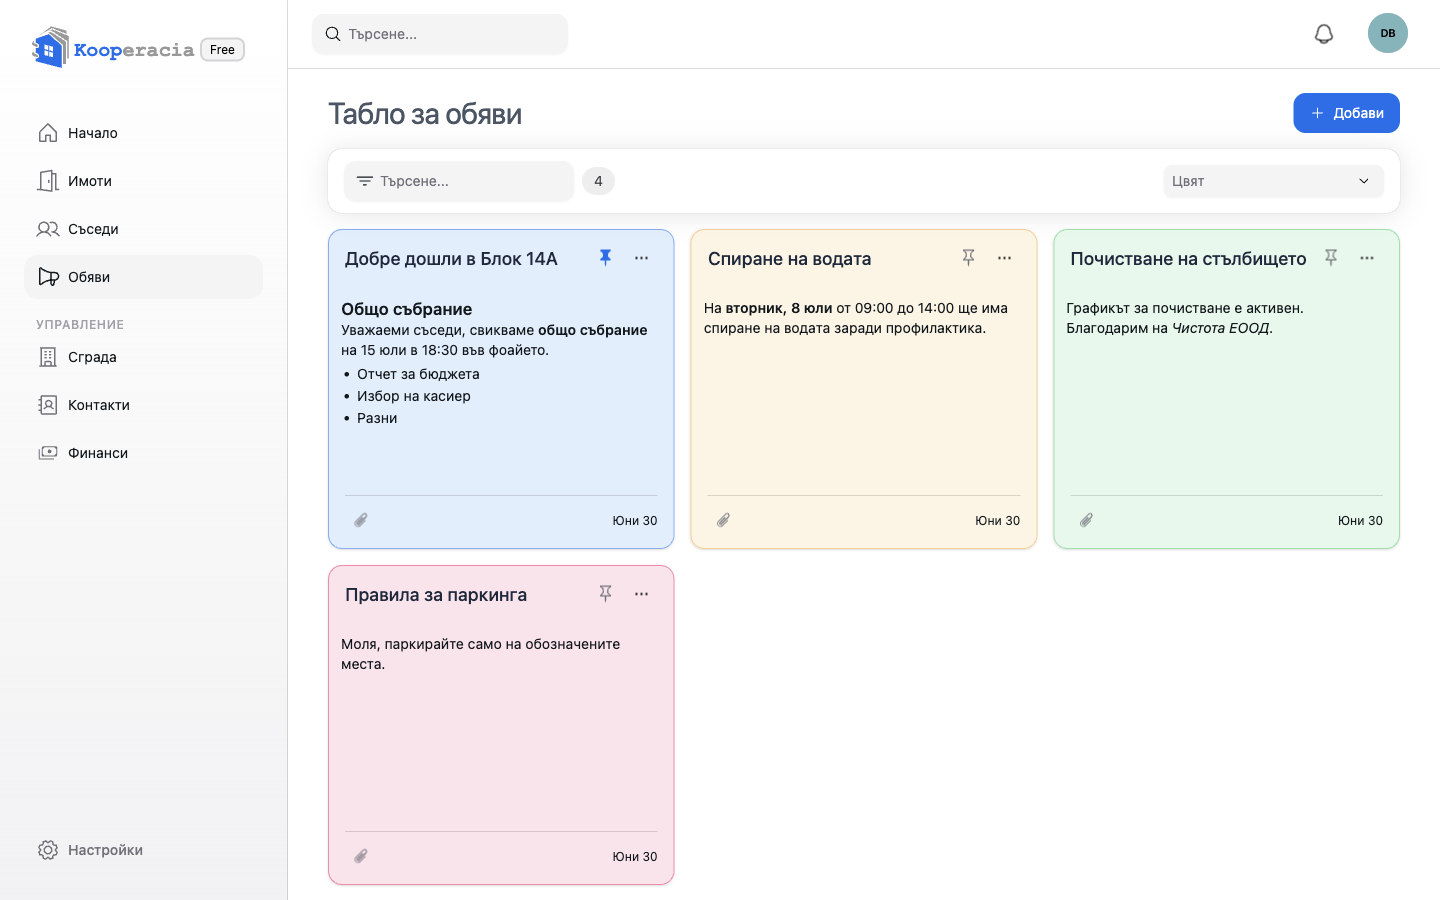Pin the 'Спиране на водата' note

click(968, 258)
